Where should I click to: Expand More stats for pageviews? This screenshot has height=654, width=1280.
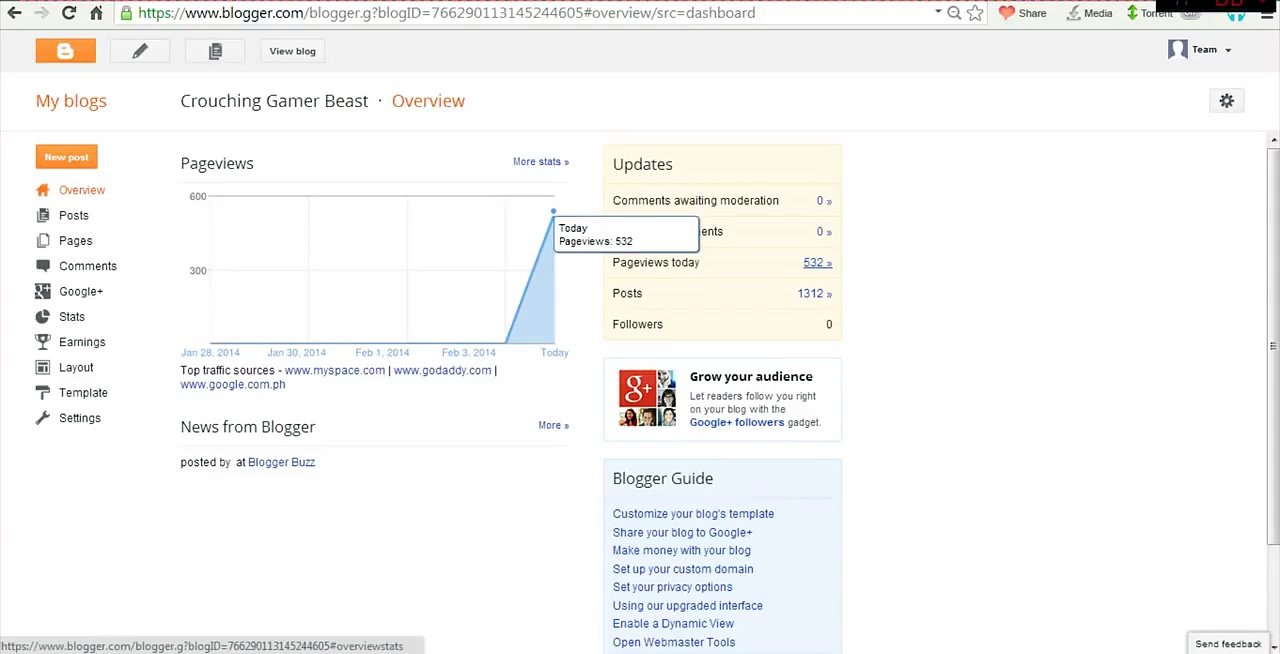coord(540,162)
